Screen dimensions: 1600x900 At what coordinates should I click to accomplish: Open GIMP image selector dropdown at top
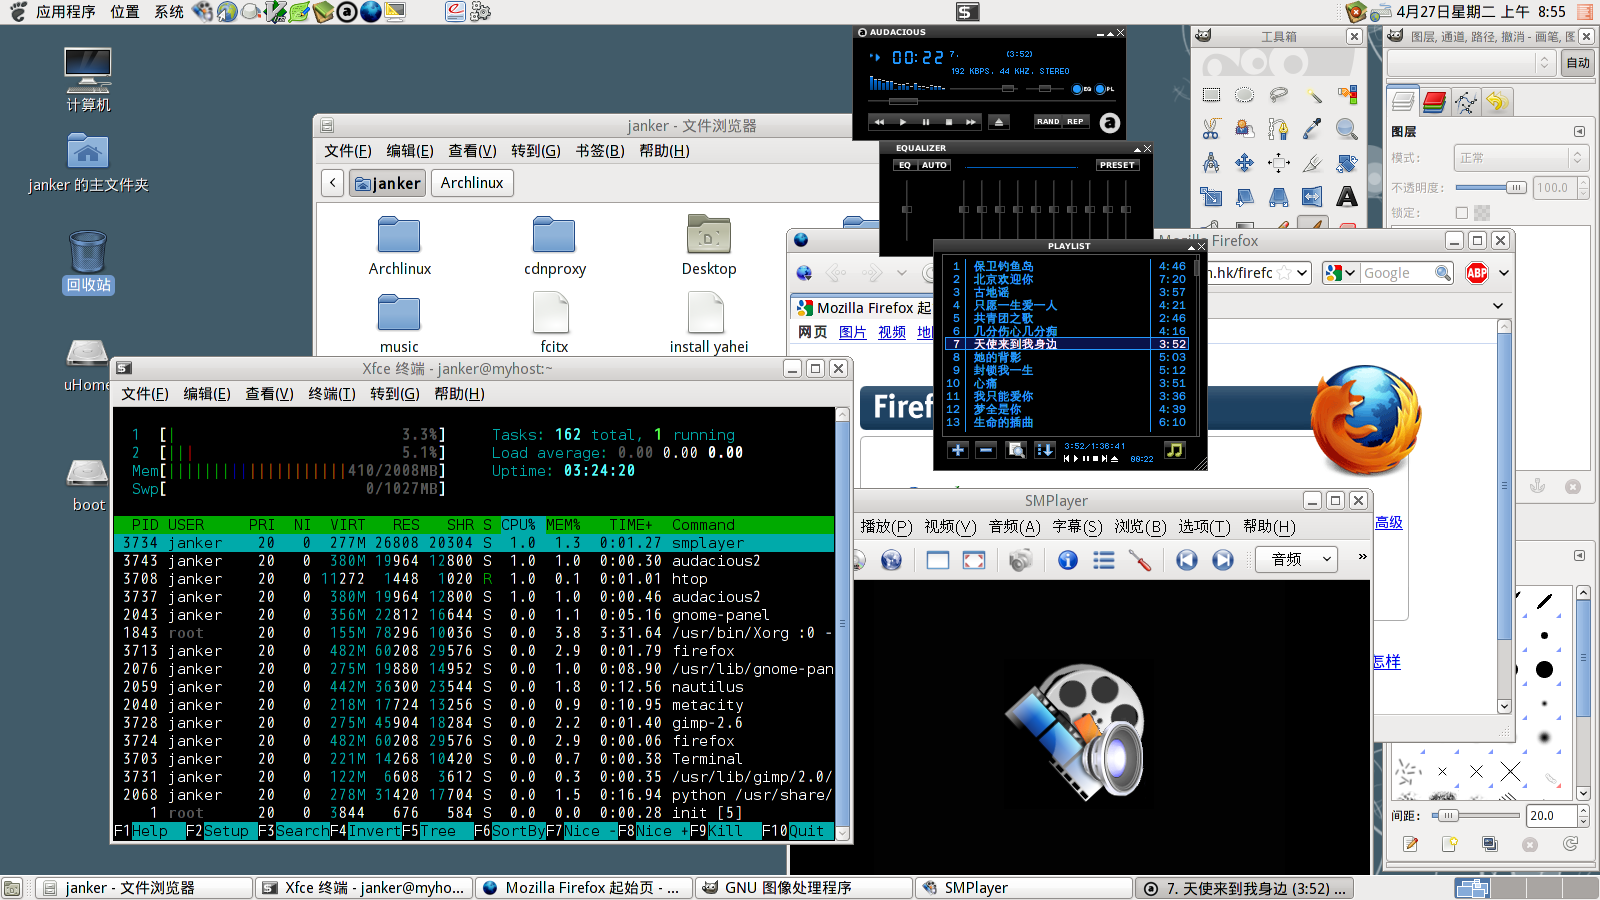[x=1471, y=63]
